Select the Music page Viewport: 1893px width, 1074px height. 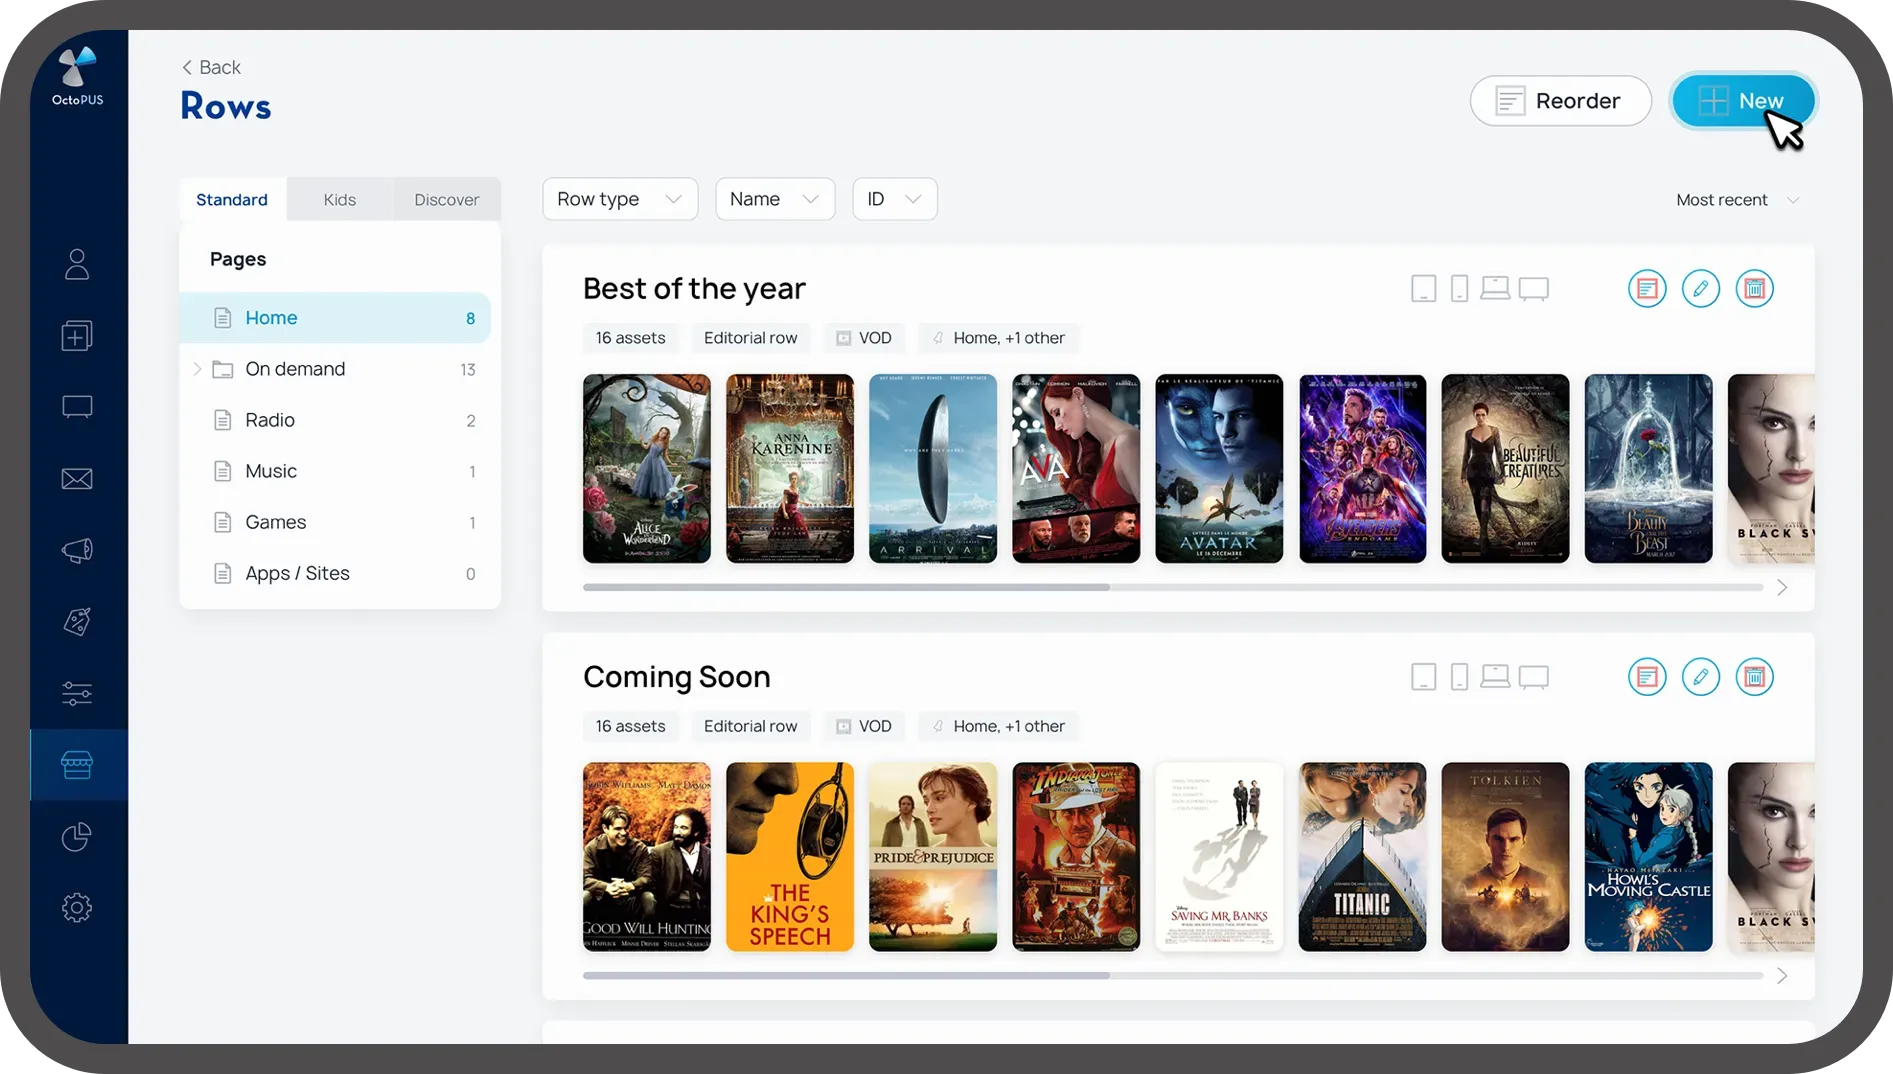click(335, 471)
